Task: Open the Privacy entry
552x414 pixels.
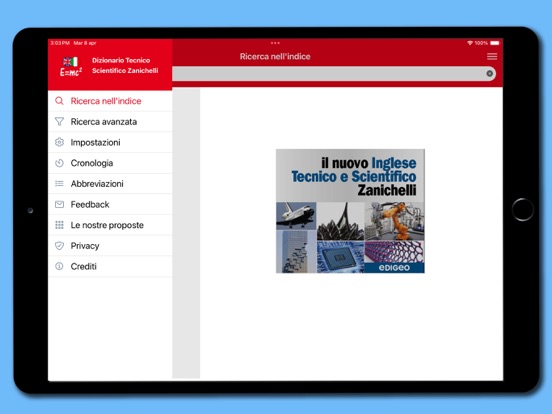Action: (x=110, y=246)
